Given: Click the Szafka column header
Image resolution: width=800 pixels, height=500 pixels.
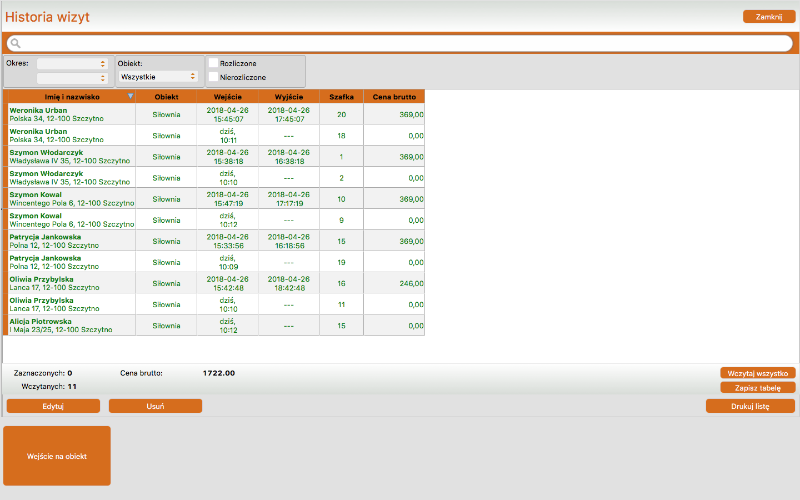Looking at the screenshot, I should click(x=341, y=96).
